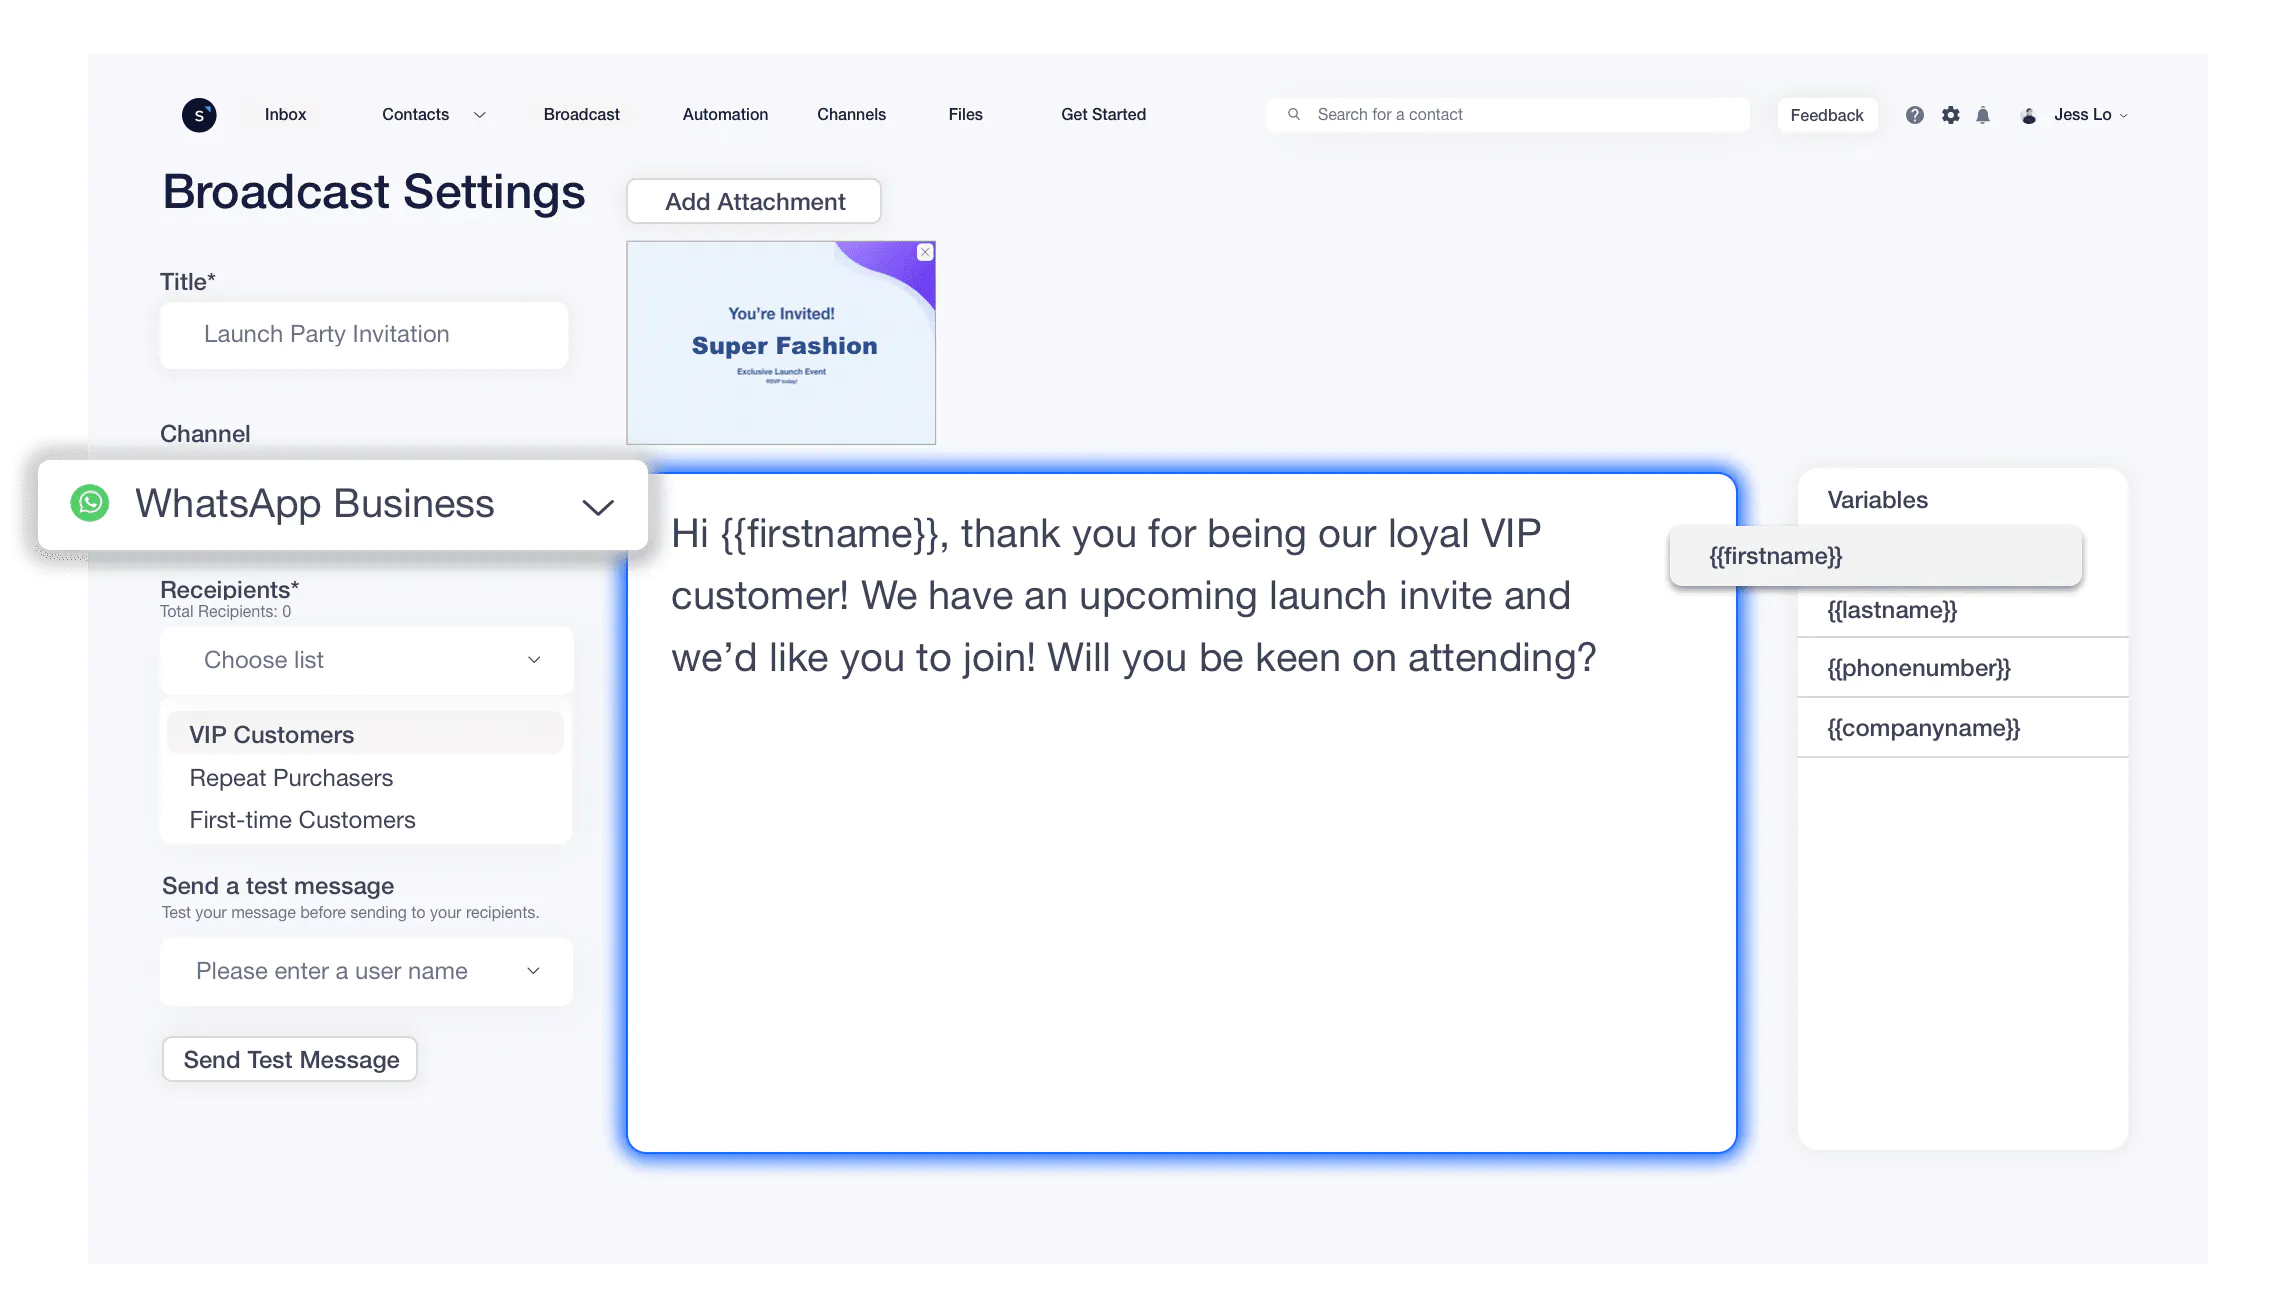Select the Repeat Purchasers recipient list
This screenshot has width=2288, height=1300.
[x=289, y=777]
